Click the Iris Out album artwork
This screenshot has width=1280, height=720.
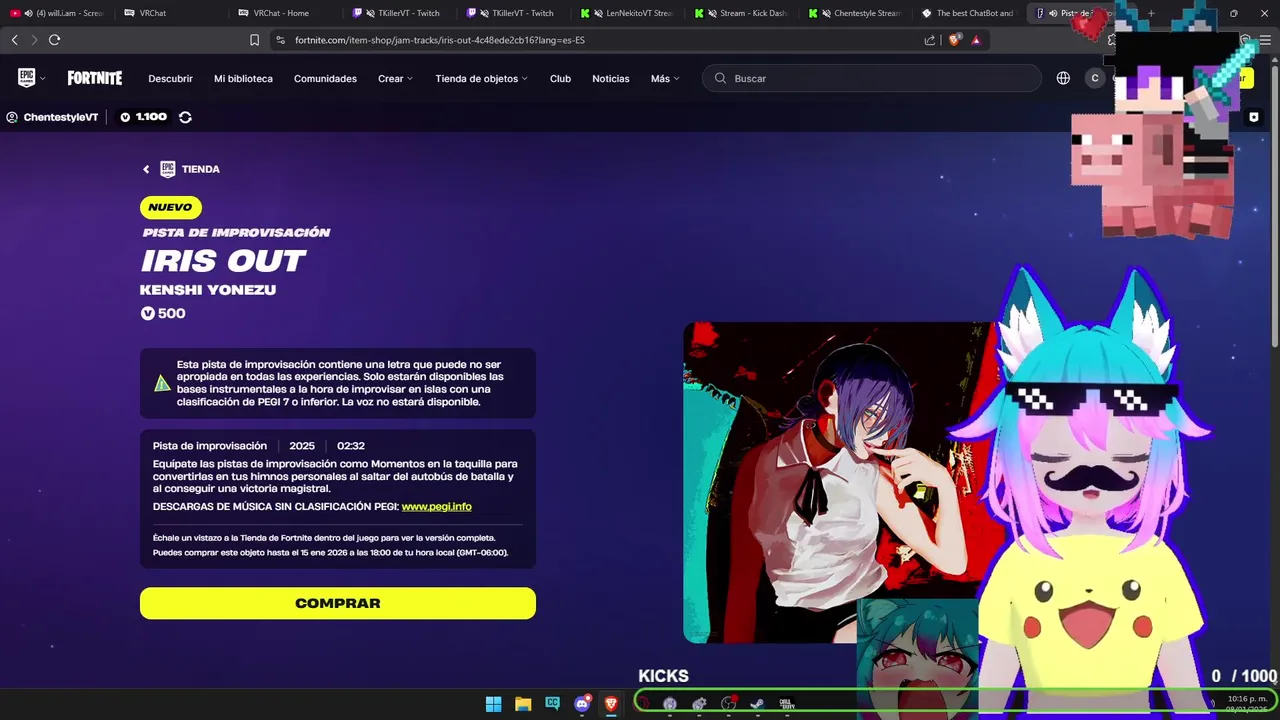tap(843, 482)
